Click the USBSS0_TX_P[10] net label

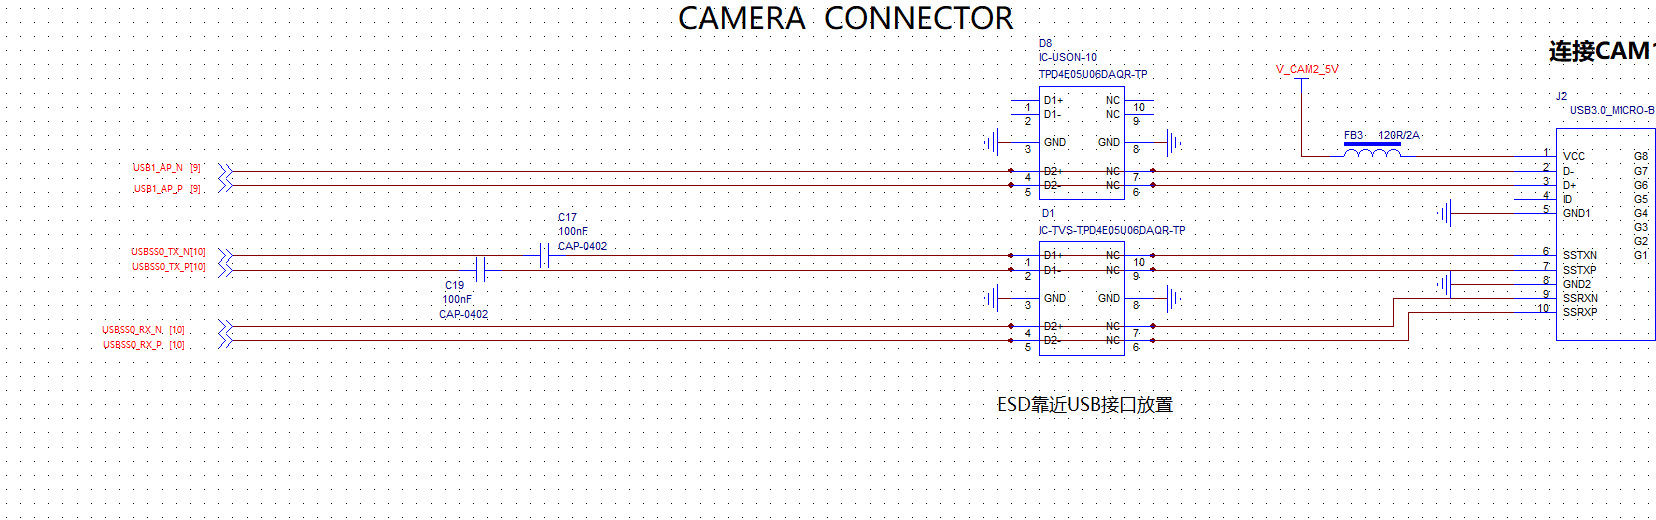pyautogui.click(x=168, y=267)
